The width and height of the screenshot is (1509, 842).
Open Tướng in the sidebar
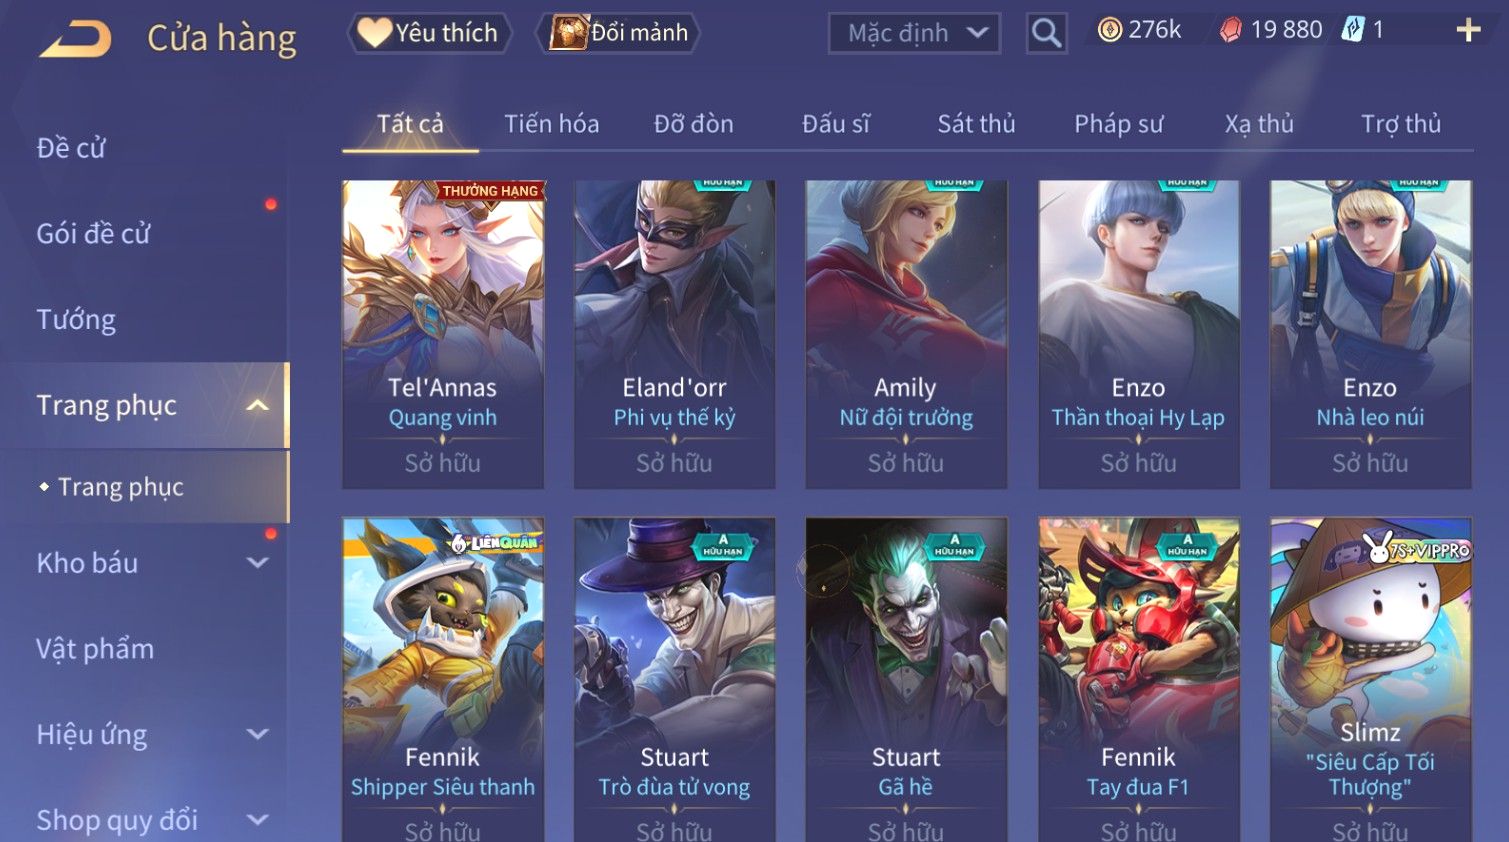pyautogui.click(x=76, y=320)
